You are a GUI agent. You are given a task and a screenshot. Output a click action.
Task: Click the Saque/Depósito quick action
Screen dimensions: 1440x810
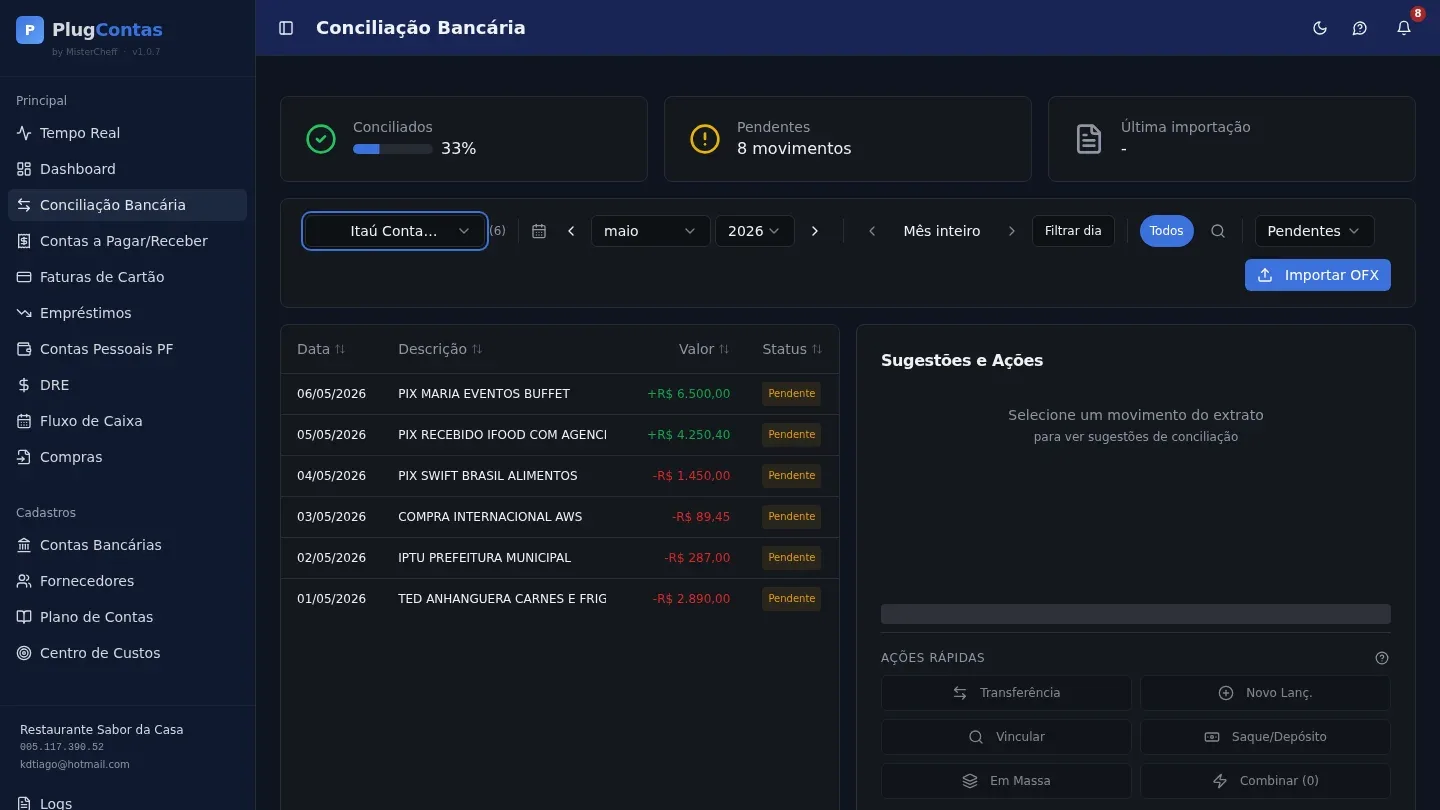tap(1265, 737)
